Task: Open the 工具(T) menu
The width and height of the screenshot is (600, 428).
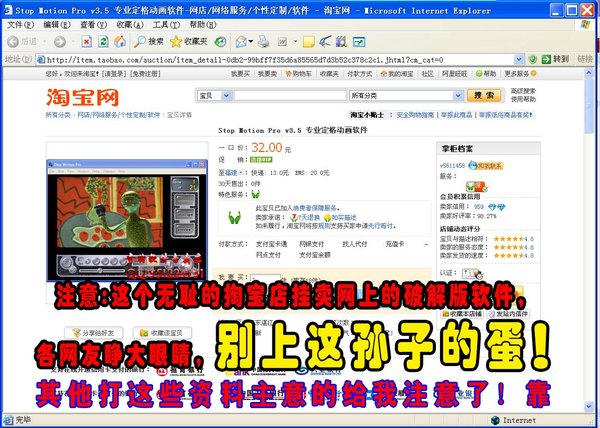Action: pos(166,25)
